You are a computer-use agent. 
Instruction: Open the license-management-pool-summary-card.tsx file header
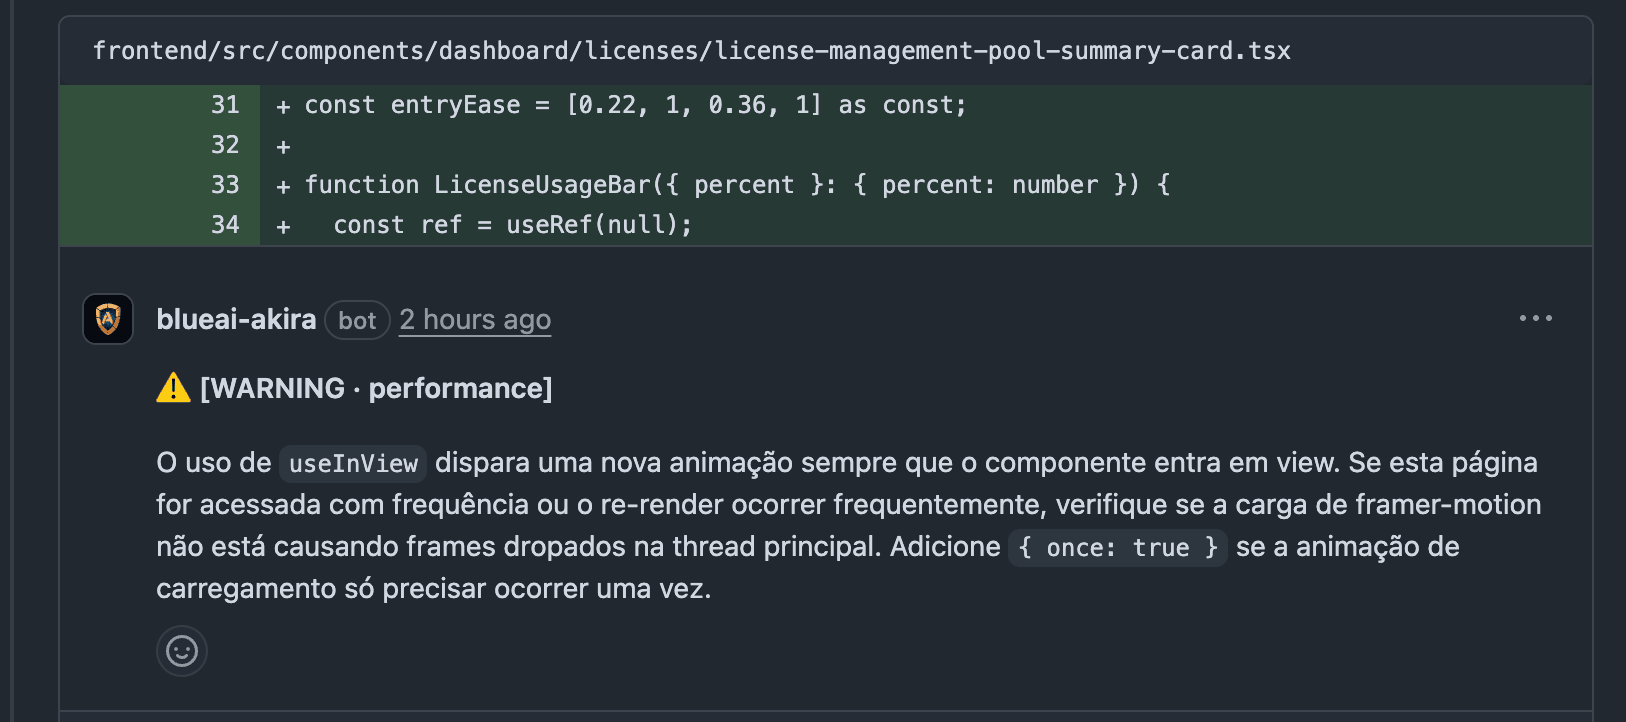click(x=692, y=50)
